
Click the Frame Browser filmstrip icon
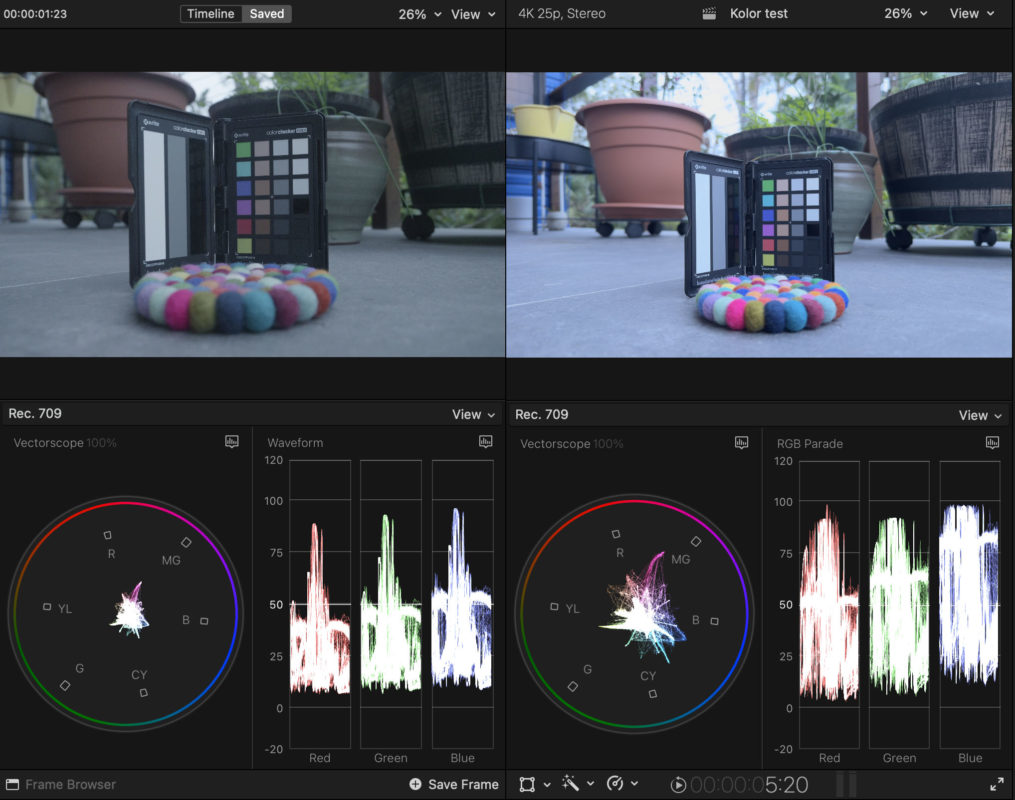coord(12,784)
